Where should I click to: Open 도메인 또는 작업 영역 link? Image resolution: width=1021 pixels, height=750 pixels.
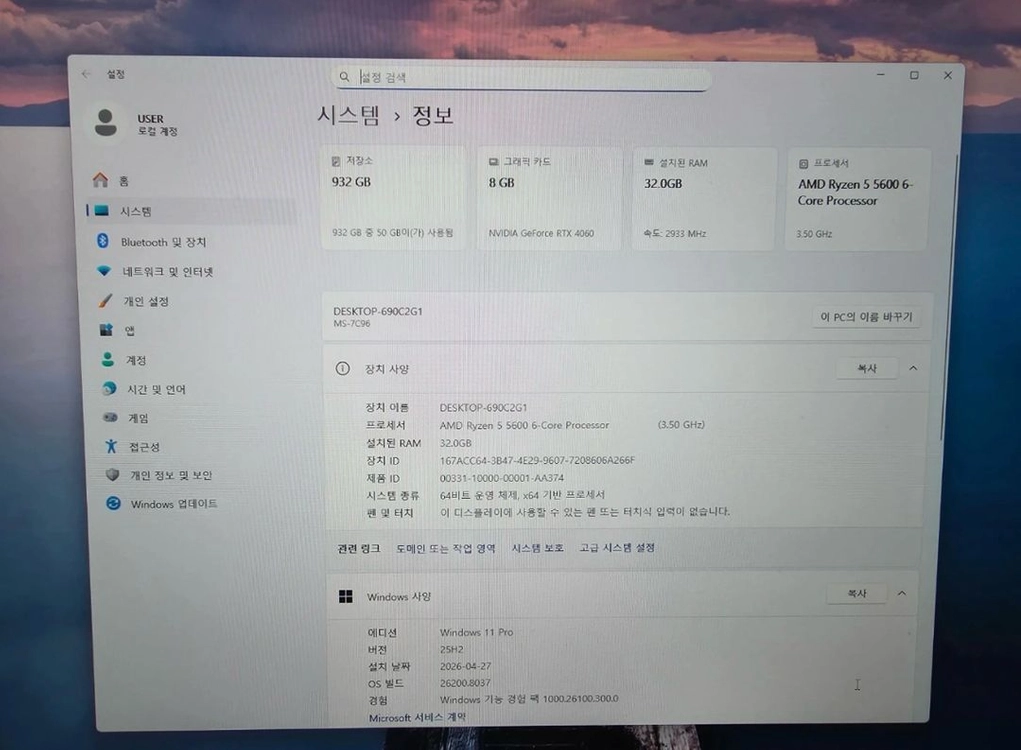point(445,548)
